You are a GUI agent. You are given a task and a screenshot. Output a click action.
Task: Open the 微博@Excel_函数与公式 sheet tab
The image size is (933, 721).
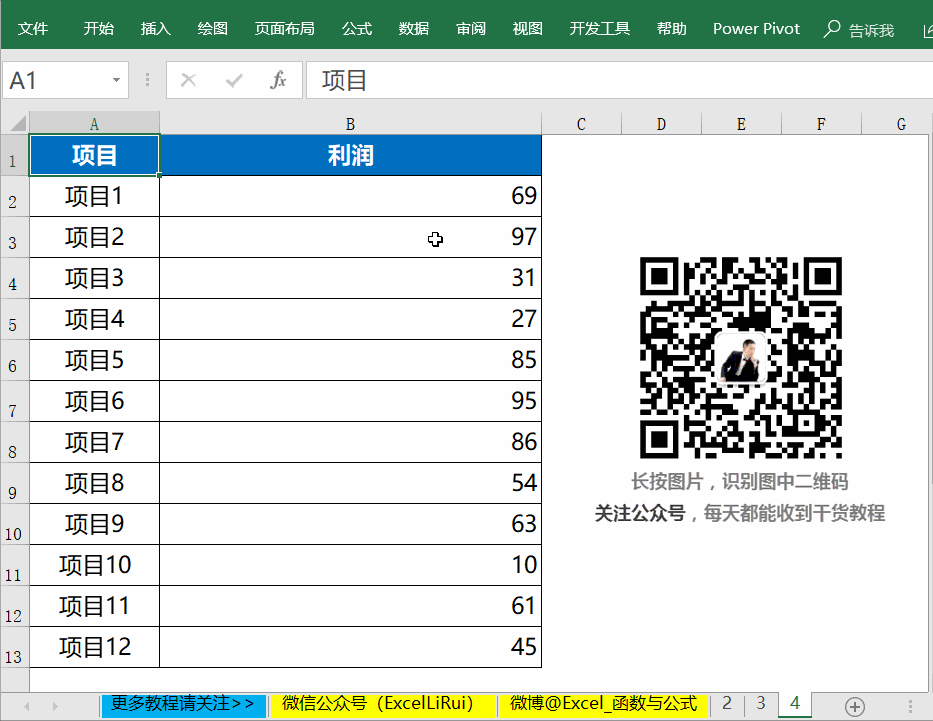[603, 704]
